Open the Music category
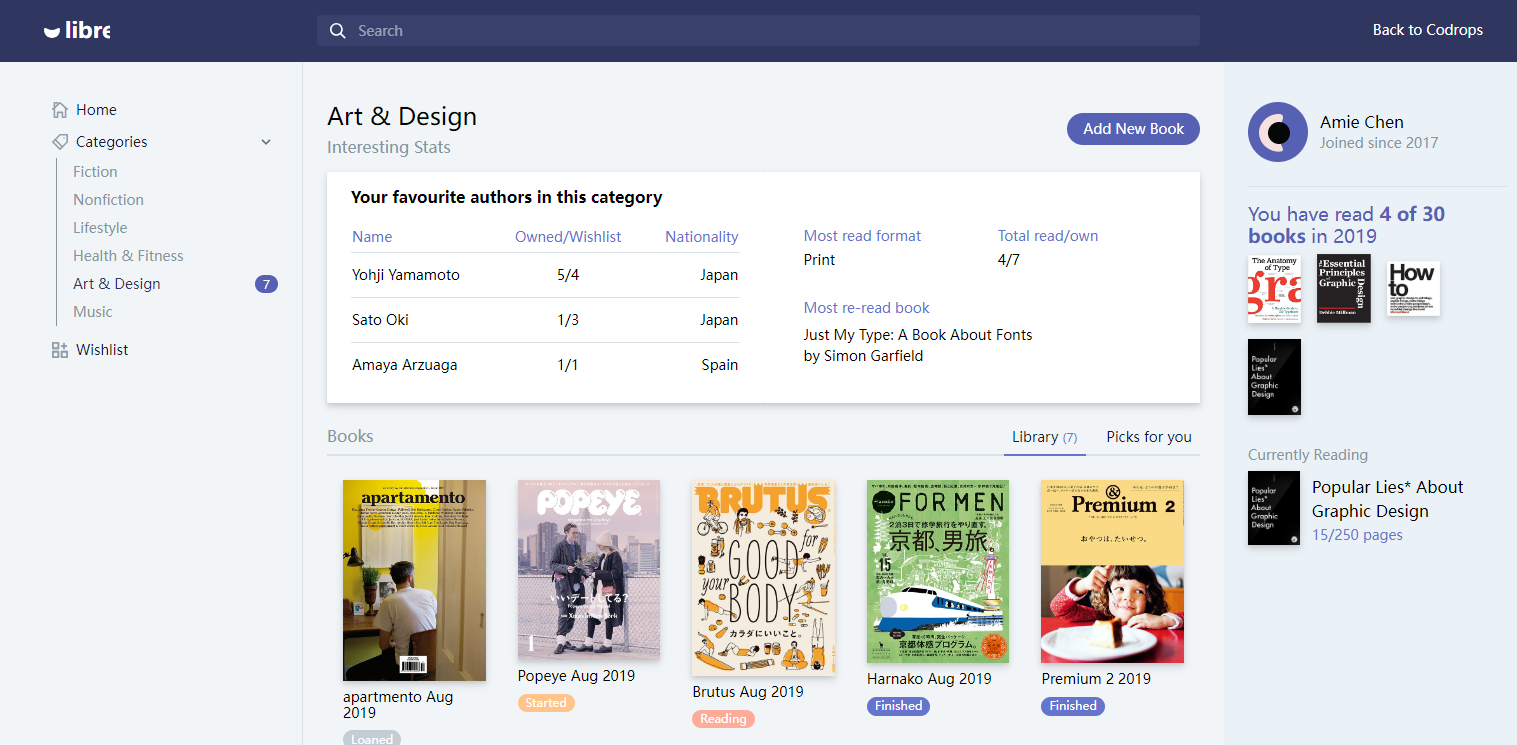Viewport: 1517px width, 745px height. [93, 312]
